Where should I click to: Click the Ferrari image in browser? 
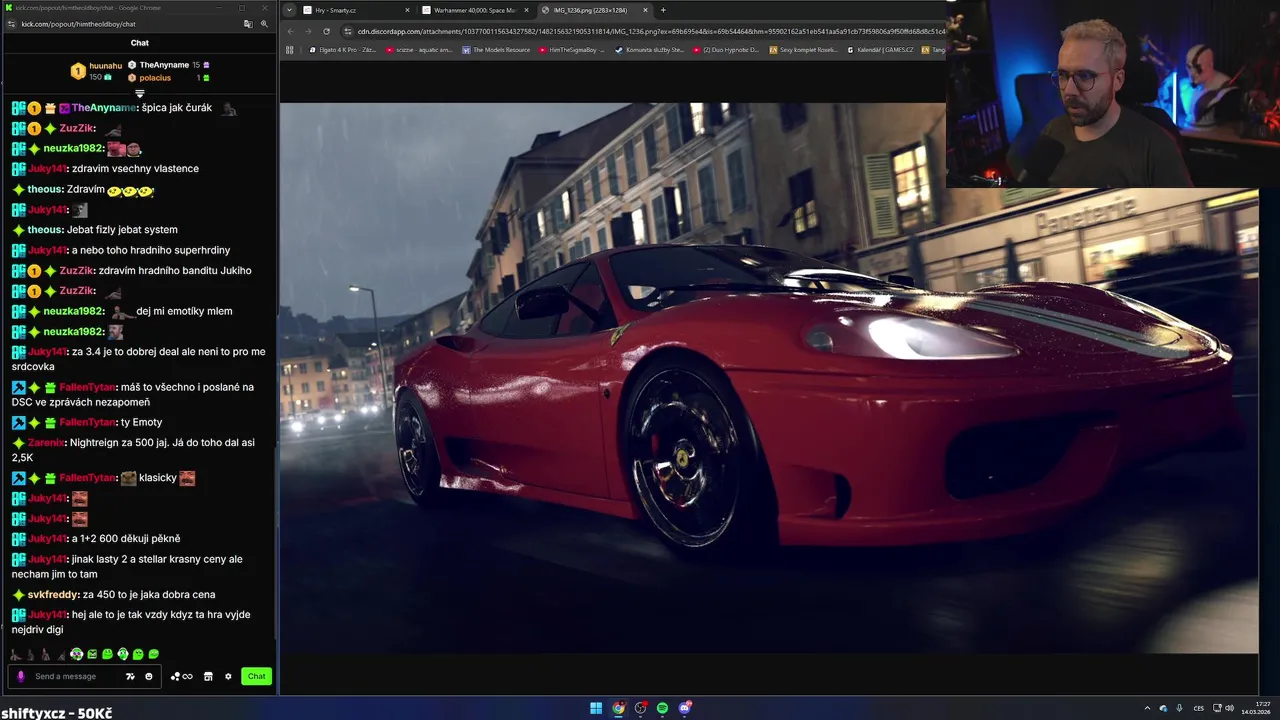point(768,377)
